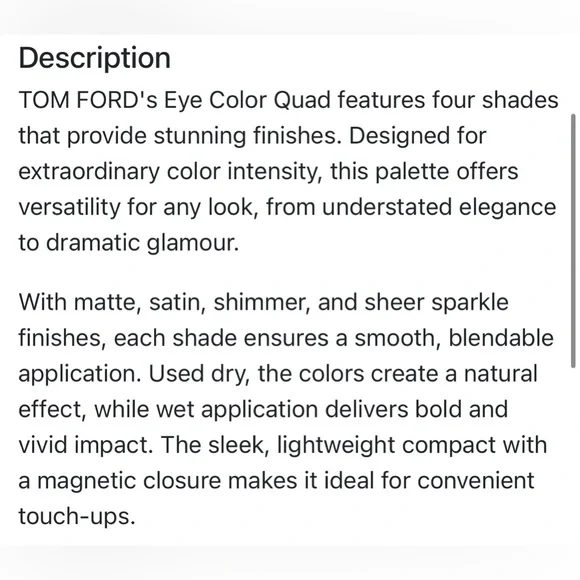
Task: Click the phrase "Used dry"
Action: [x=200, y=374]
